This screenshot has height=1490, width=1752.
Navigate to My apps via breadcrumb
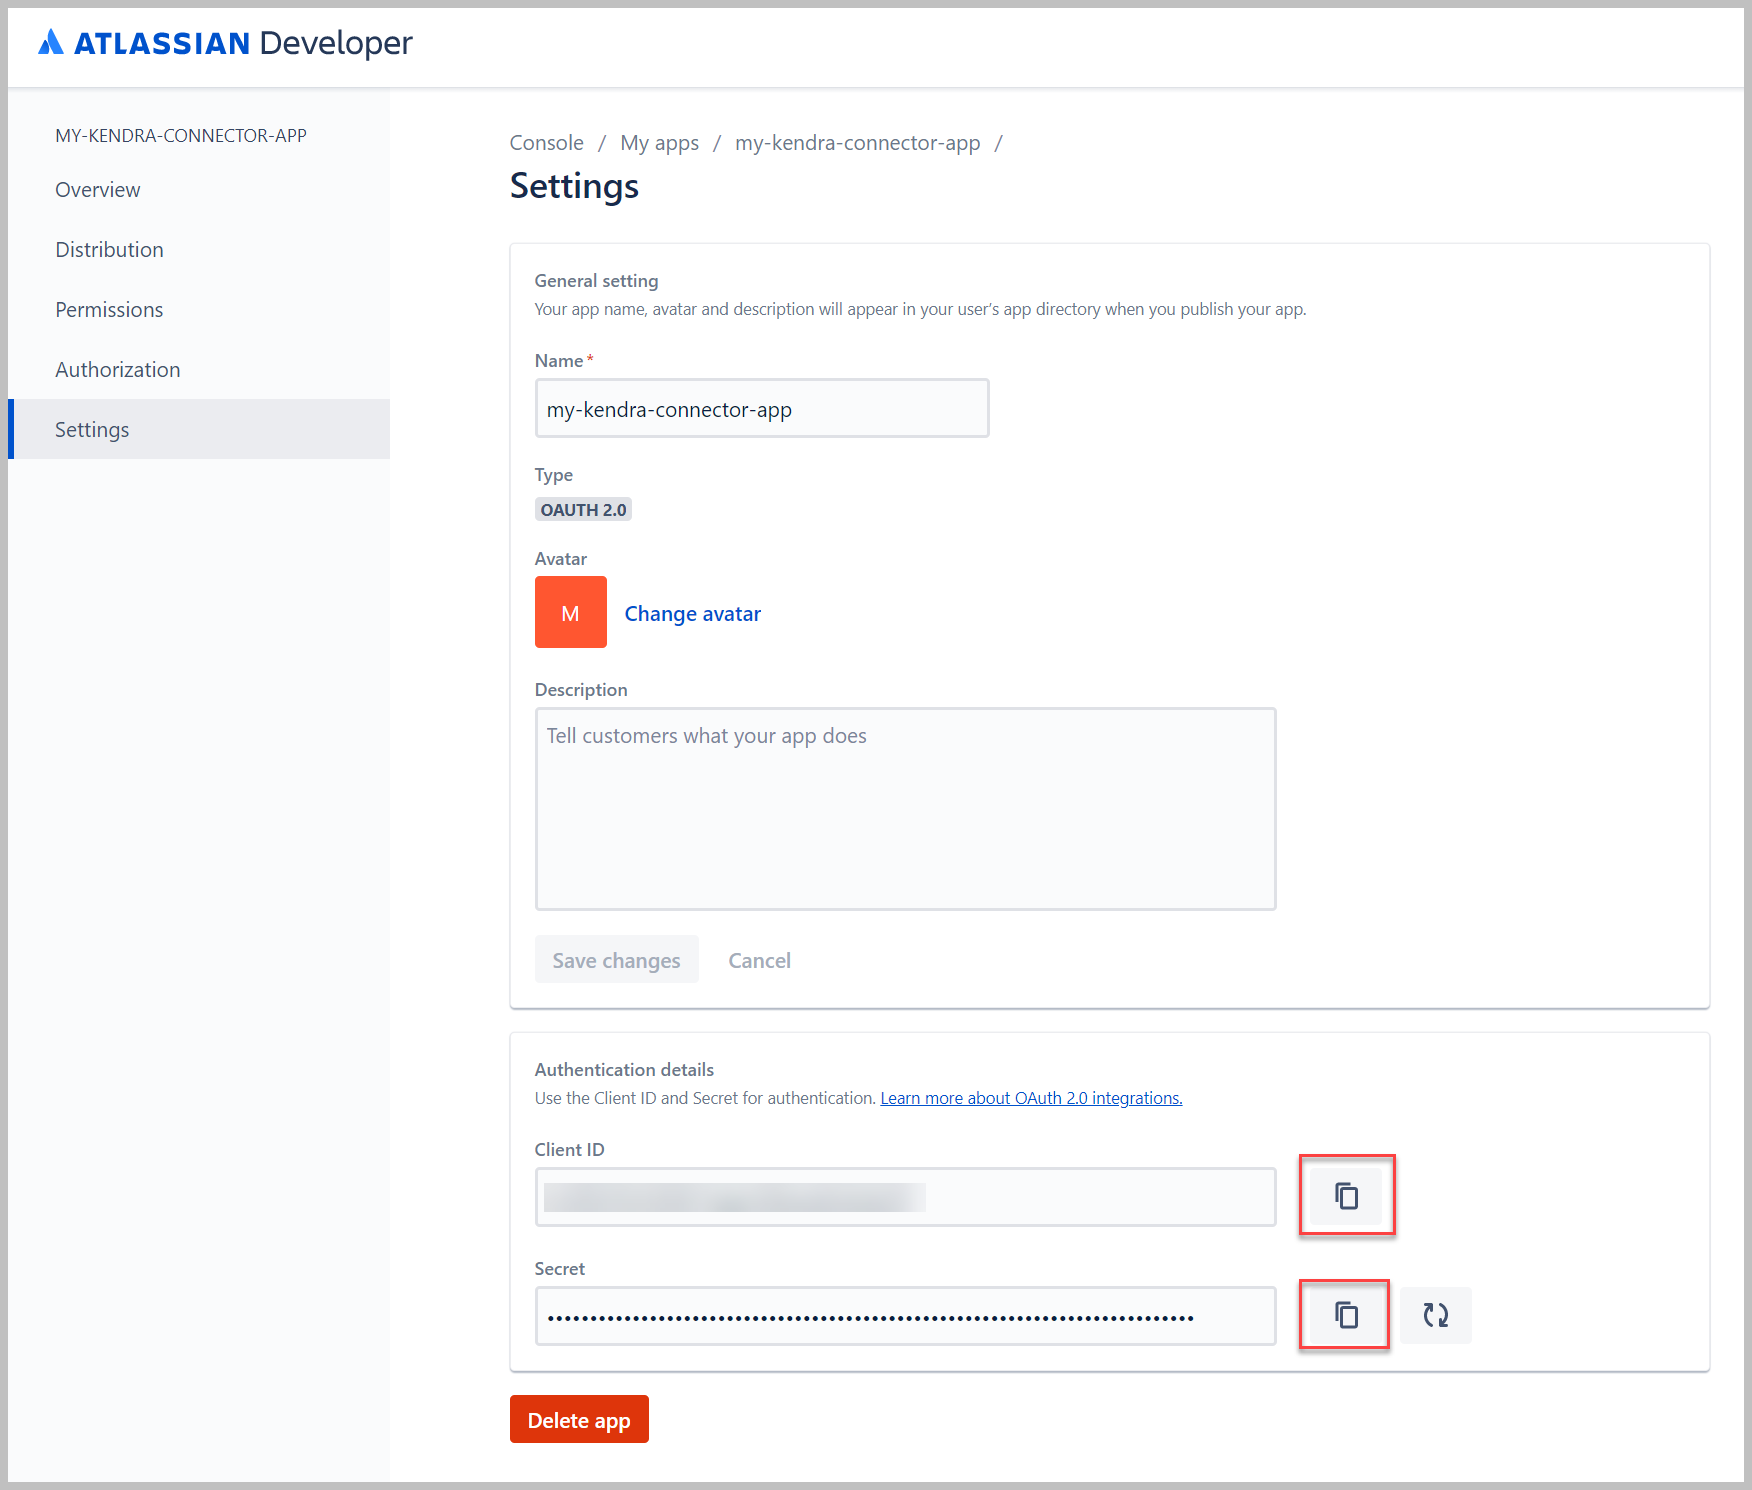coord(659,142)
